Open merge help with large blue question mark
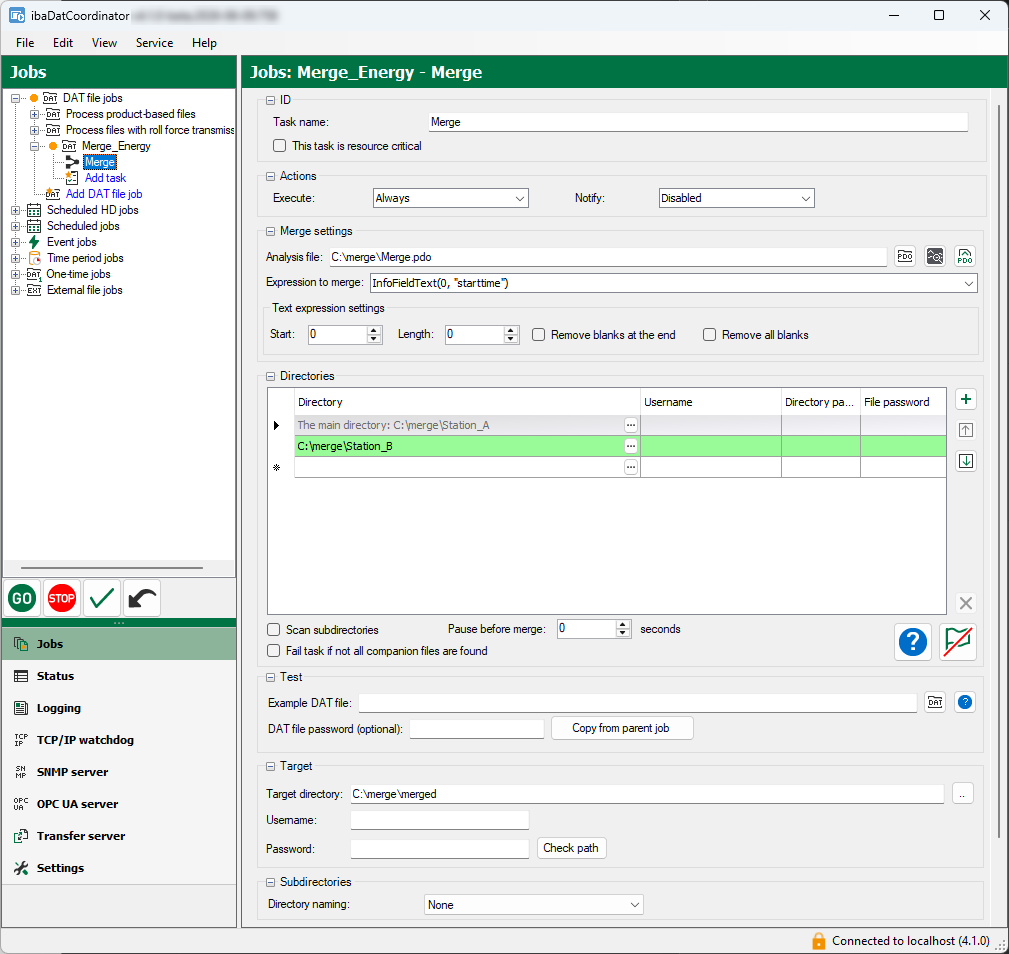The image size is (1009, 954). coord(912,641)
